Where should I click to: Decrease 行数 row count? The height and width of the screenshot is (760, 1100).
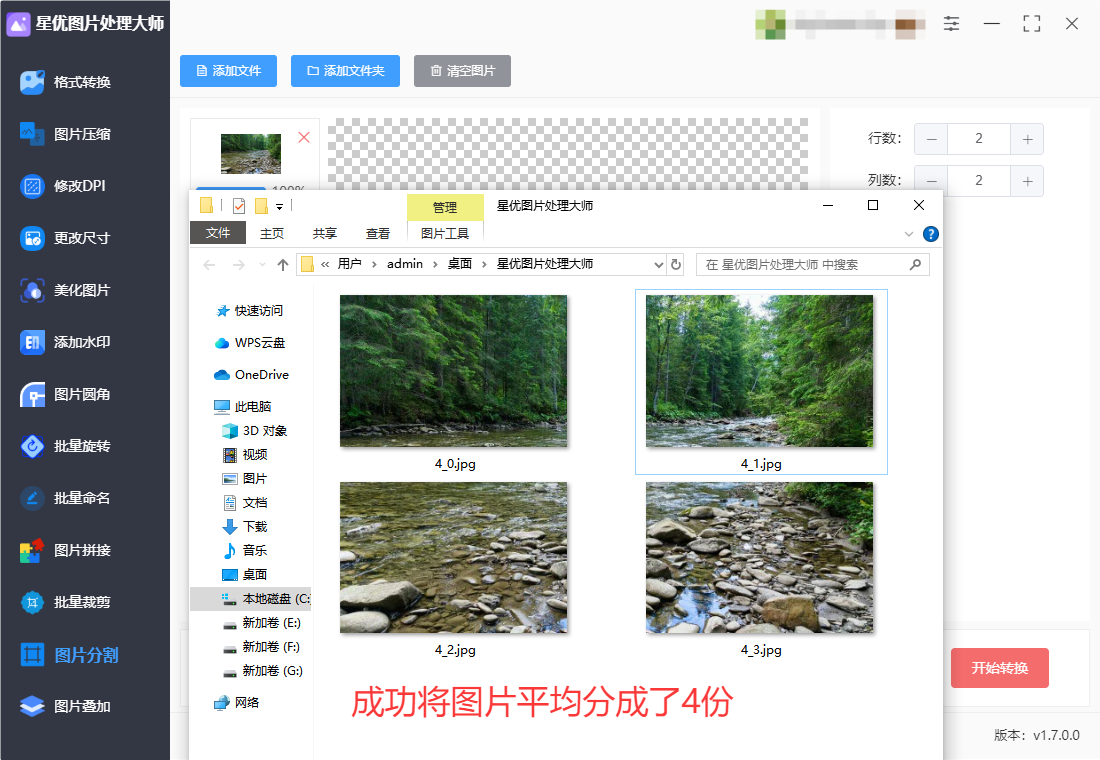point(931,139)
